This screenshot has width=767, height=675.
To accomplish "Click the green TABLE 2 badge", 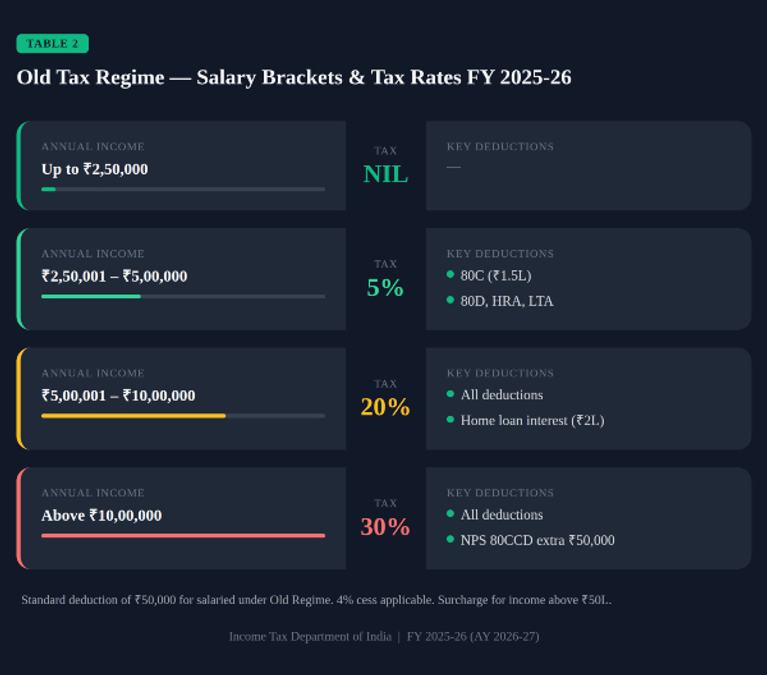I will (x=52, y=44).
